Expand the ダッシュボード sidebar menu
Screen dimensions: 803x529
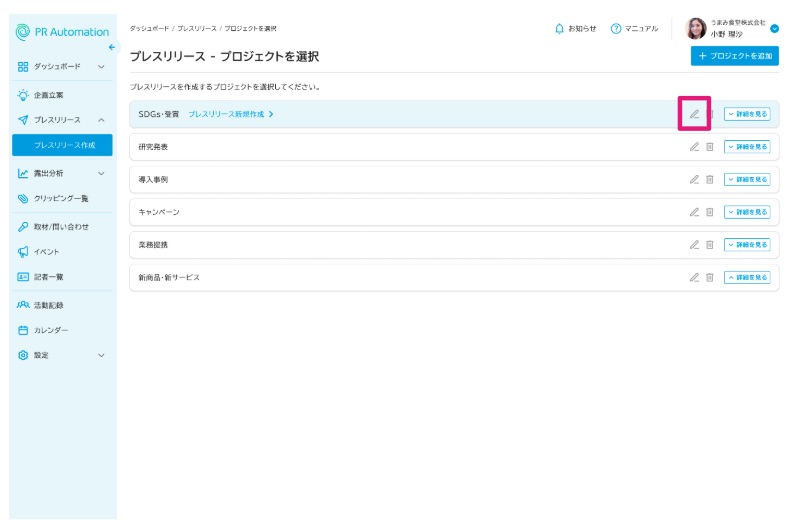[101, 66]
